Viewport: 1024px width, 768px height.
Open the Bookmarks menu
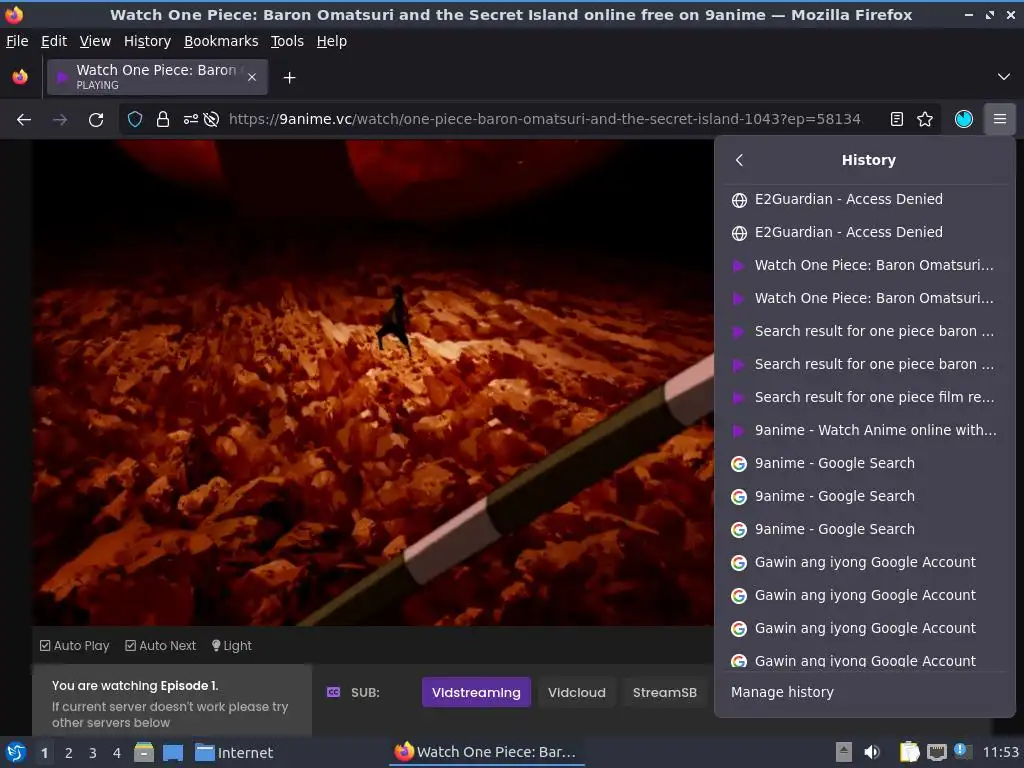point(221,41)
